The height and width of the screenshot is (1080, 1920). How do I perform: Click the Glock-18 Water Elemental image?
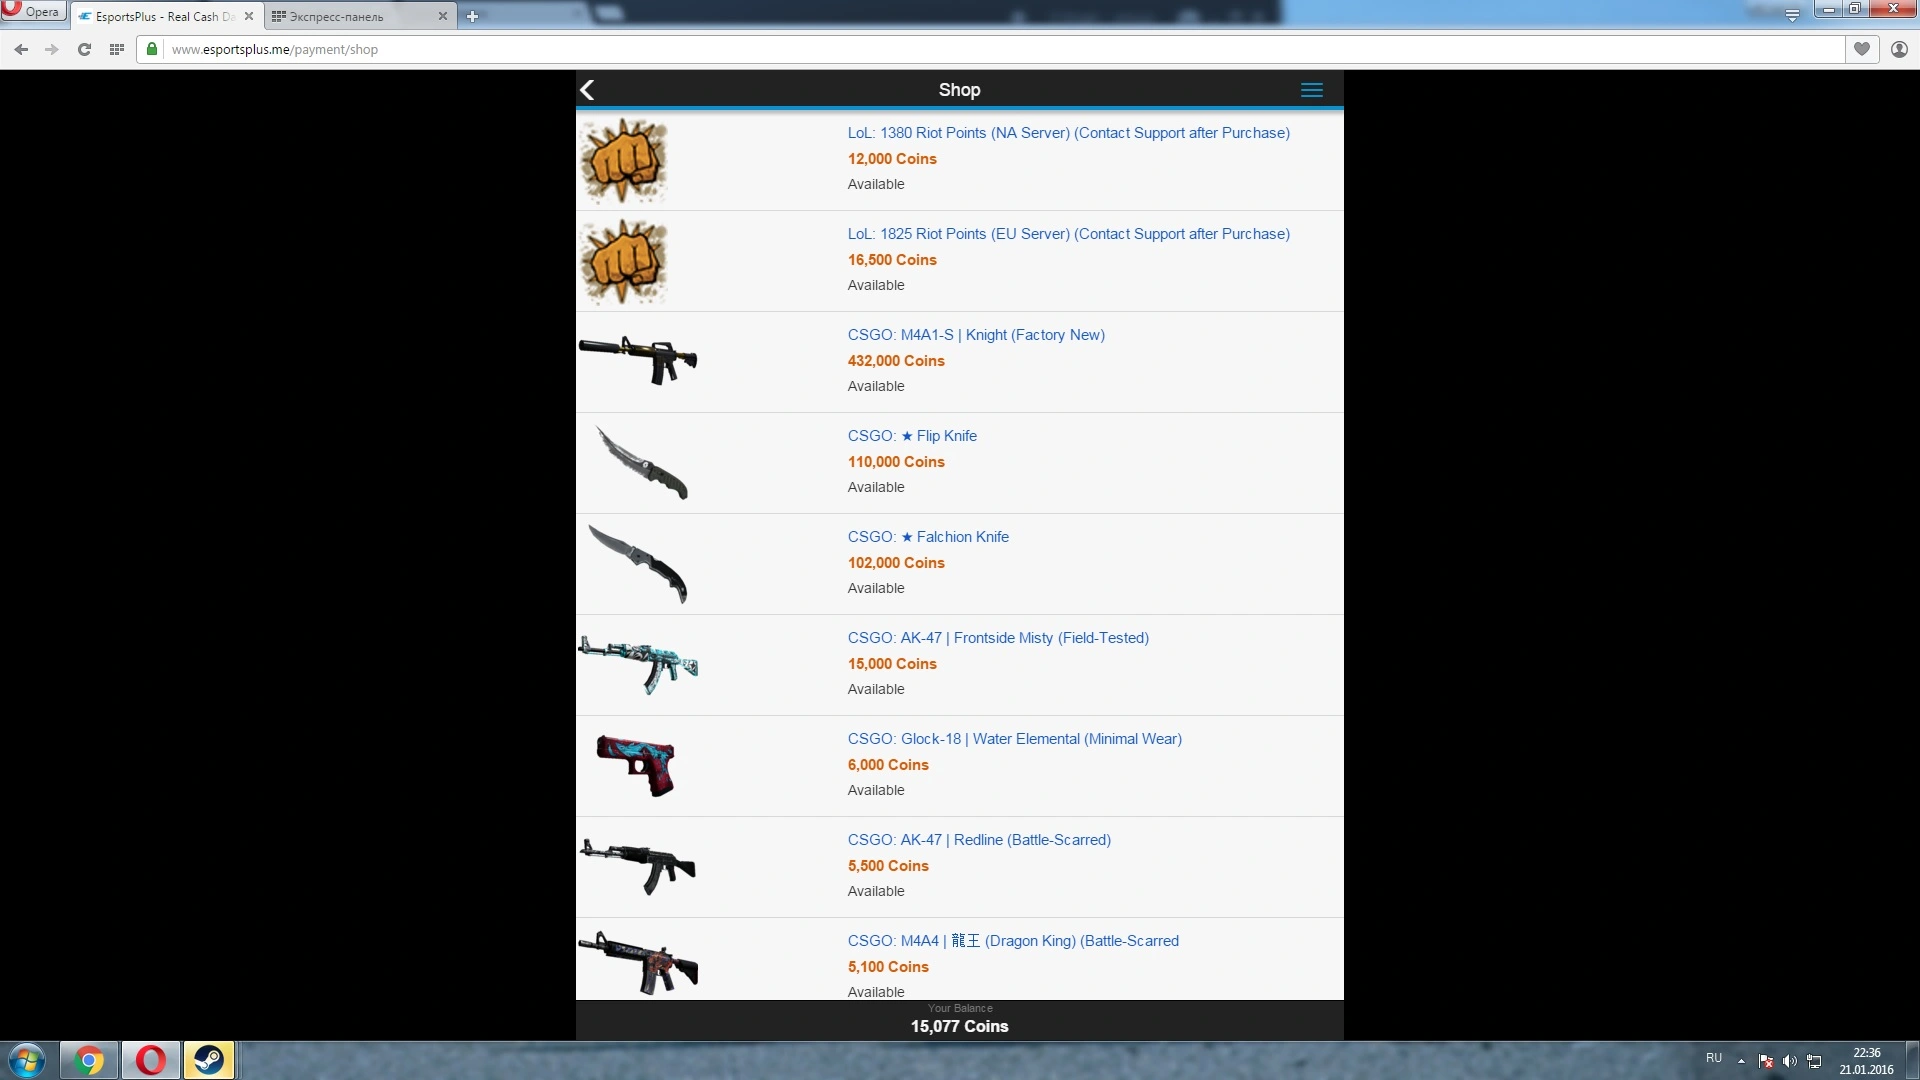[x=636, y=766]
